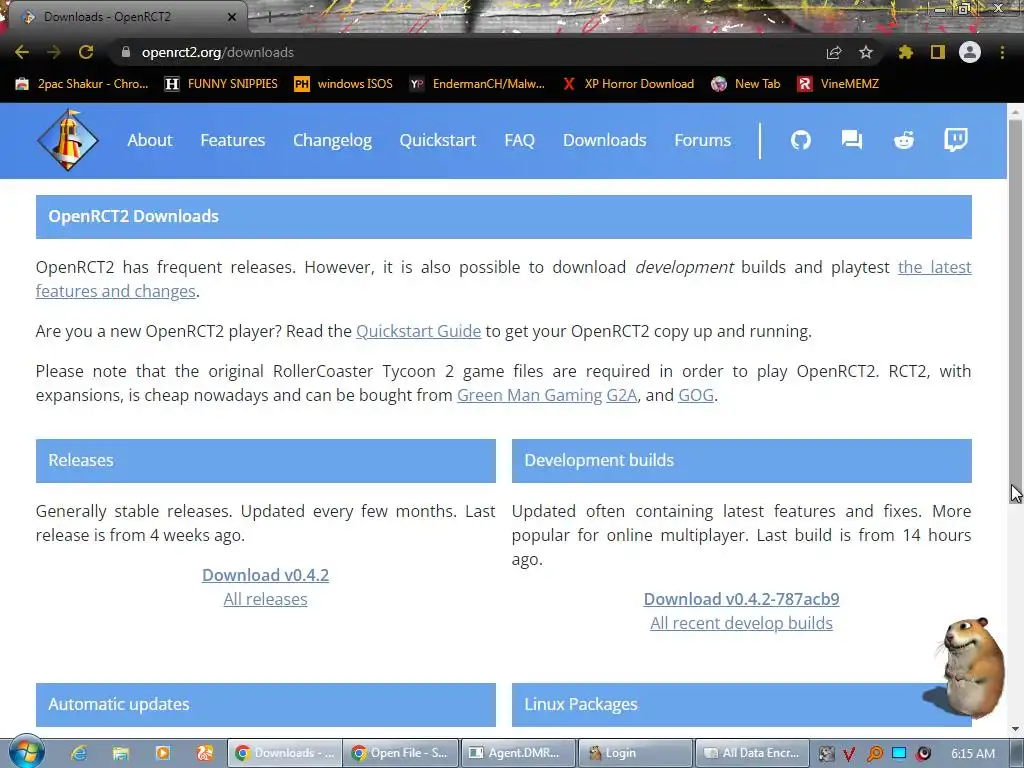The image size is (1024, 768).
Task: Click the share page icon in the address bar
Action: coord(834,52)
